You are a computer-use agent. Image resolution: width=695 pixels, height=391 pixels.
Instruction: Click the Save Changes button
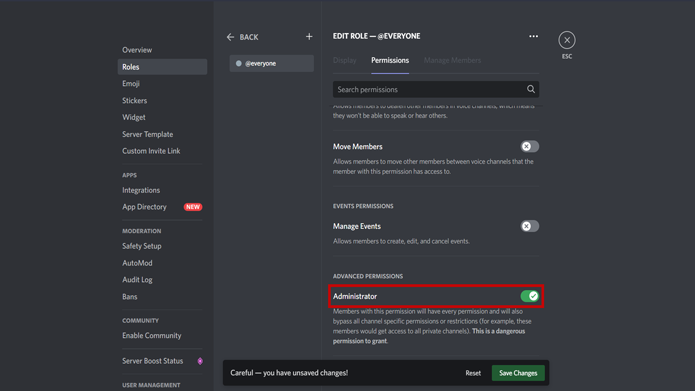pos(518,373)
